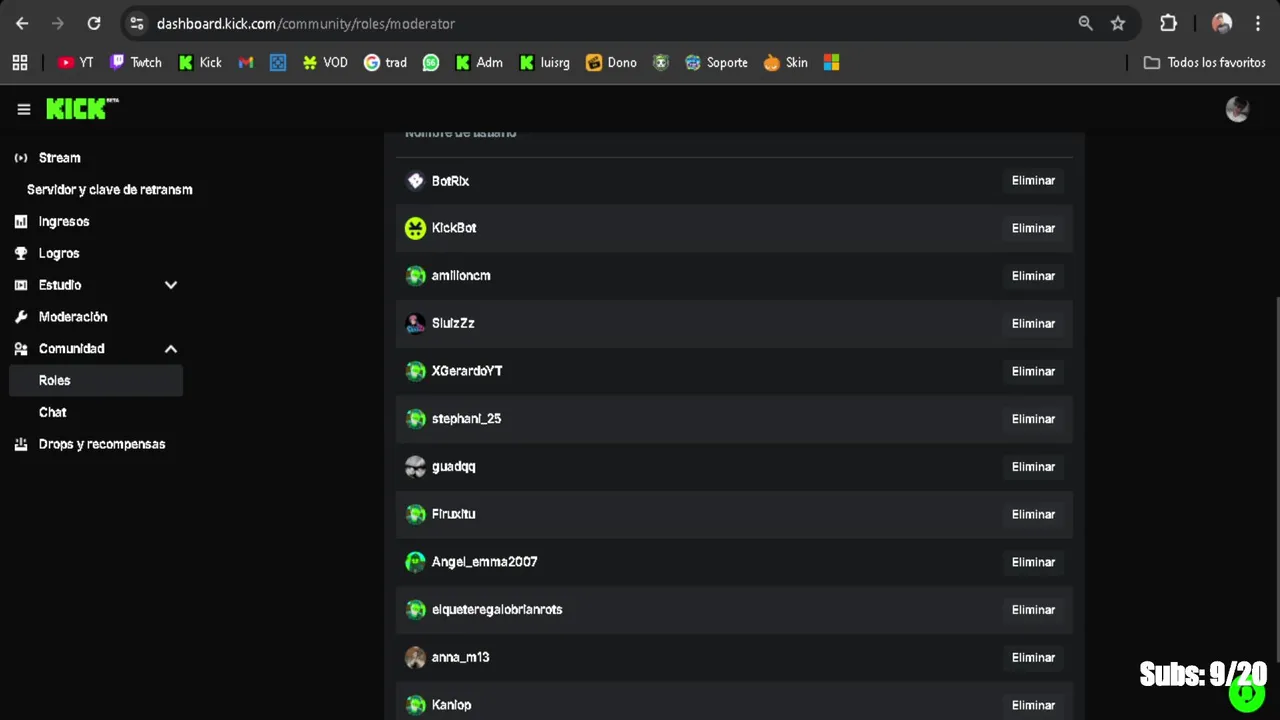
Task: Open the Kick bookmark
Action: (x=200, y=62)
